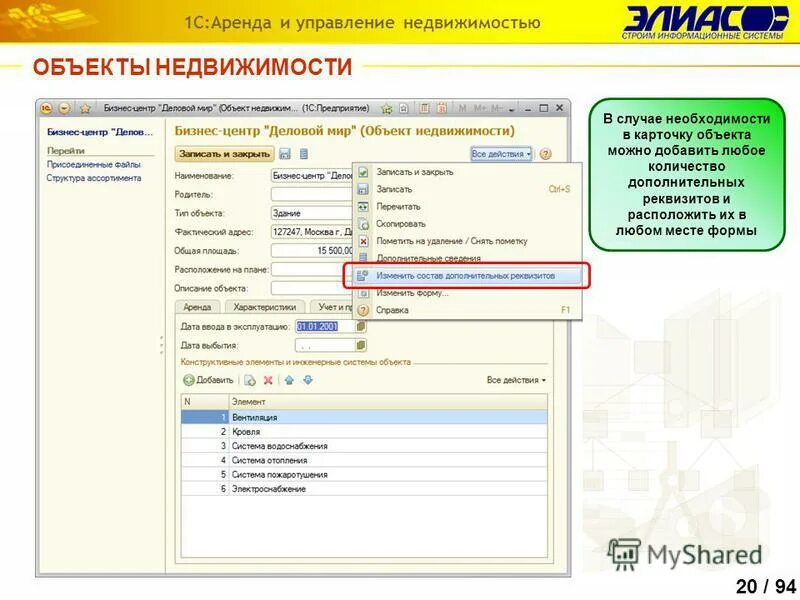Click the 1C logo icon in title bar
The image size is (800, 600).
[x=46, y=108]
